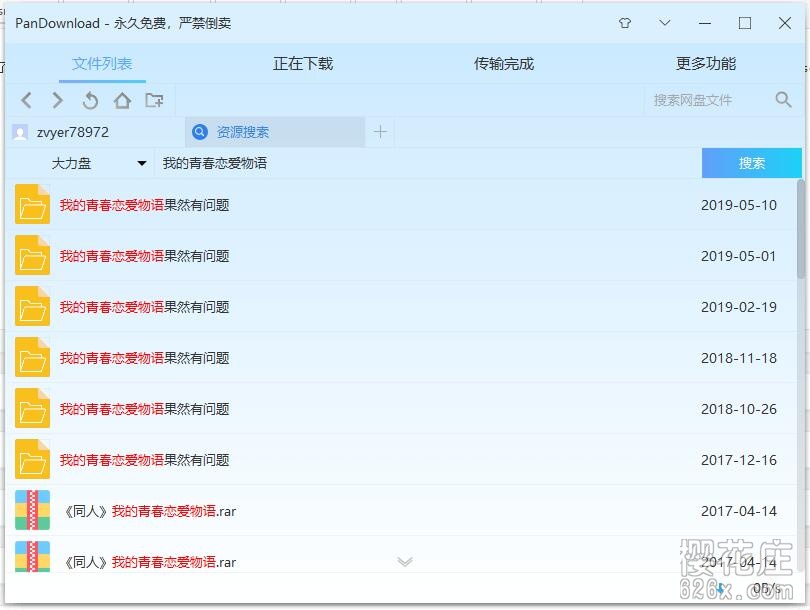
Task: Select folder name in 2019-05-01 row
Action: click(x=144, y=256)
